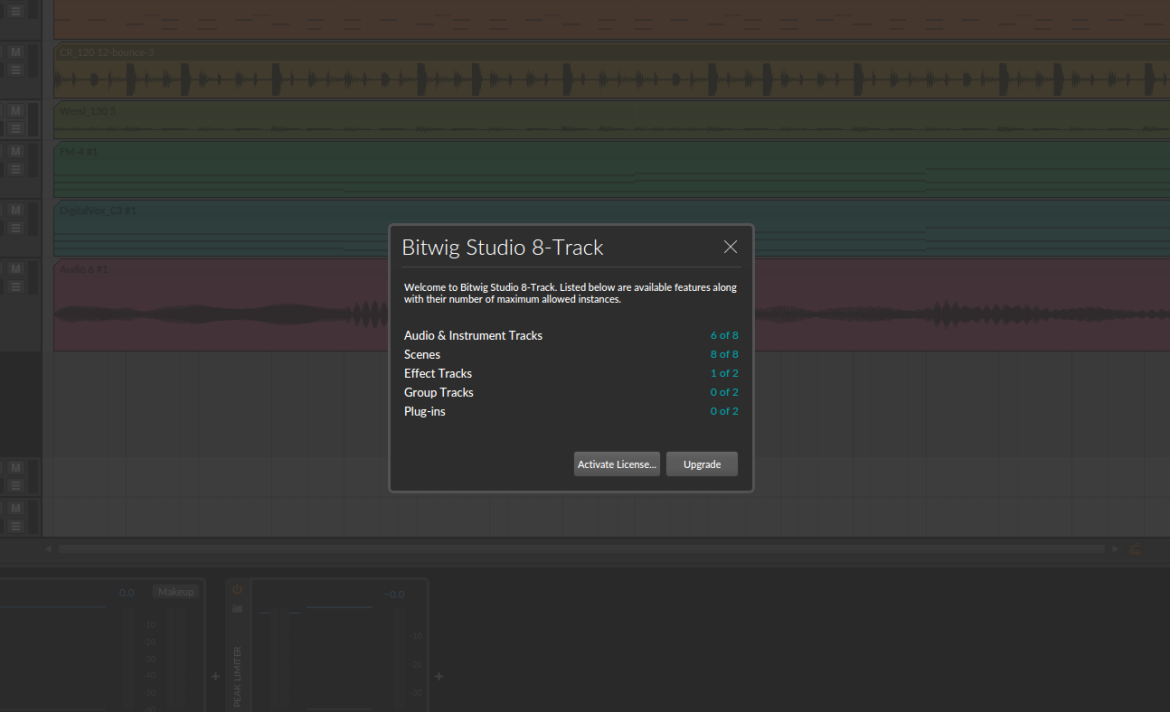Click the '6 of 8' tracks count
Image resolution: width=1170 pixels, height=712 pixels.
click(x=724, y=336)
